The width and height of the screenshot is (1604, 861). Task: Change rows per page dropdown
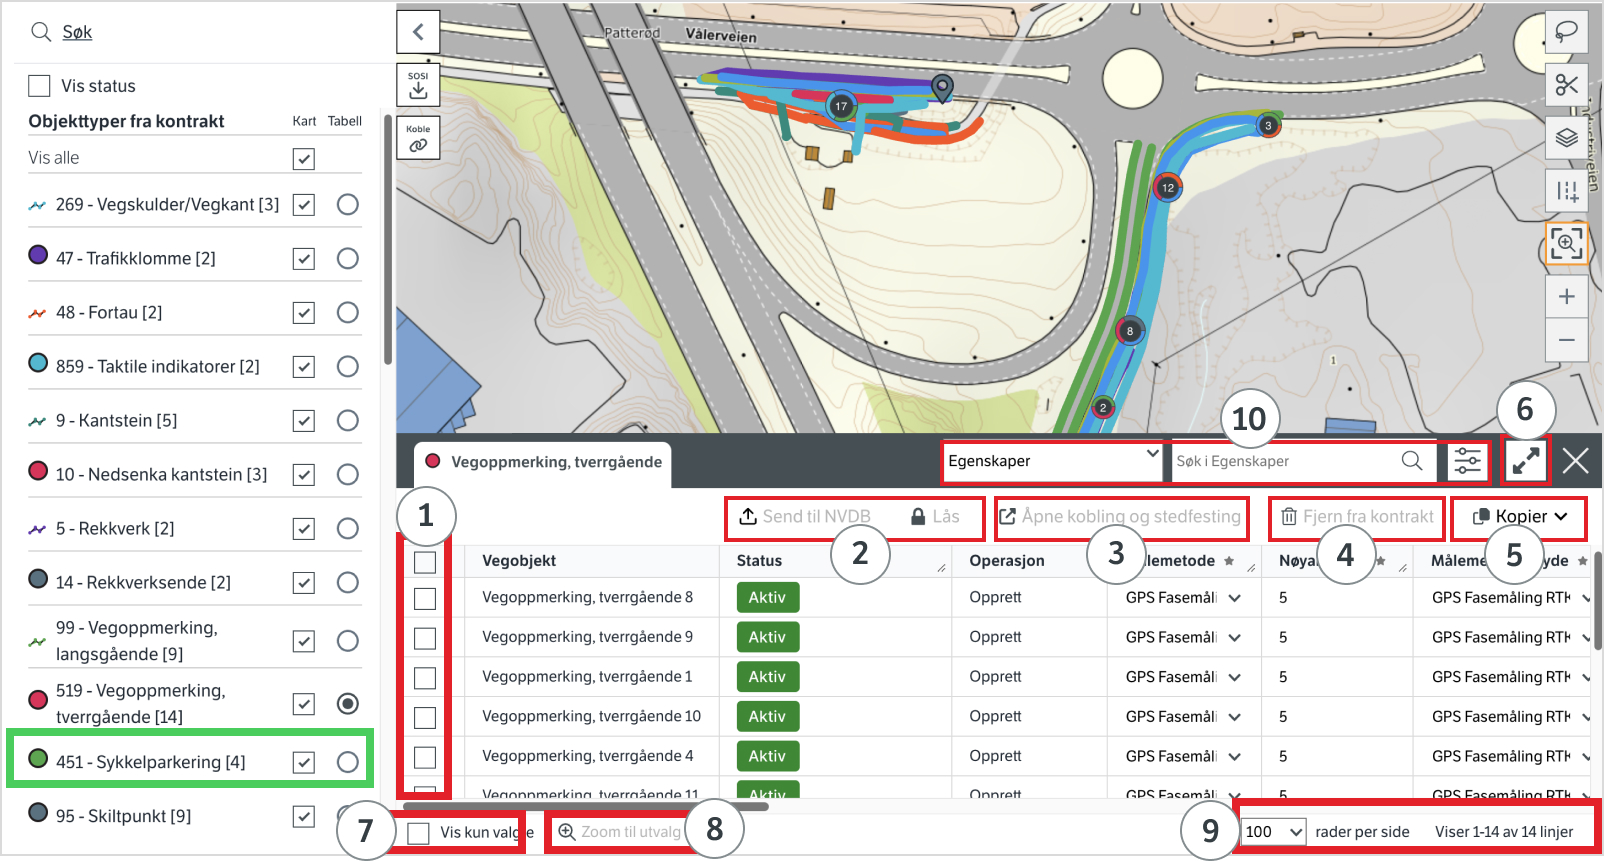coord(1273,832)
